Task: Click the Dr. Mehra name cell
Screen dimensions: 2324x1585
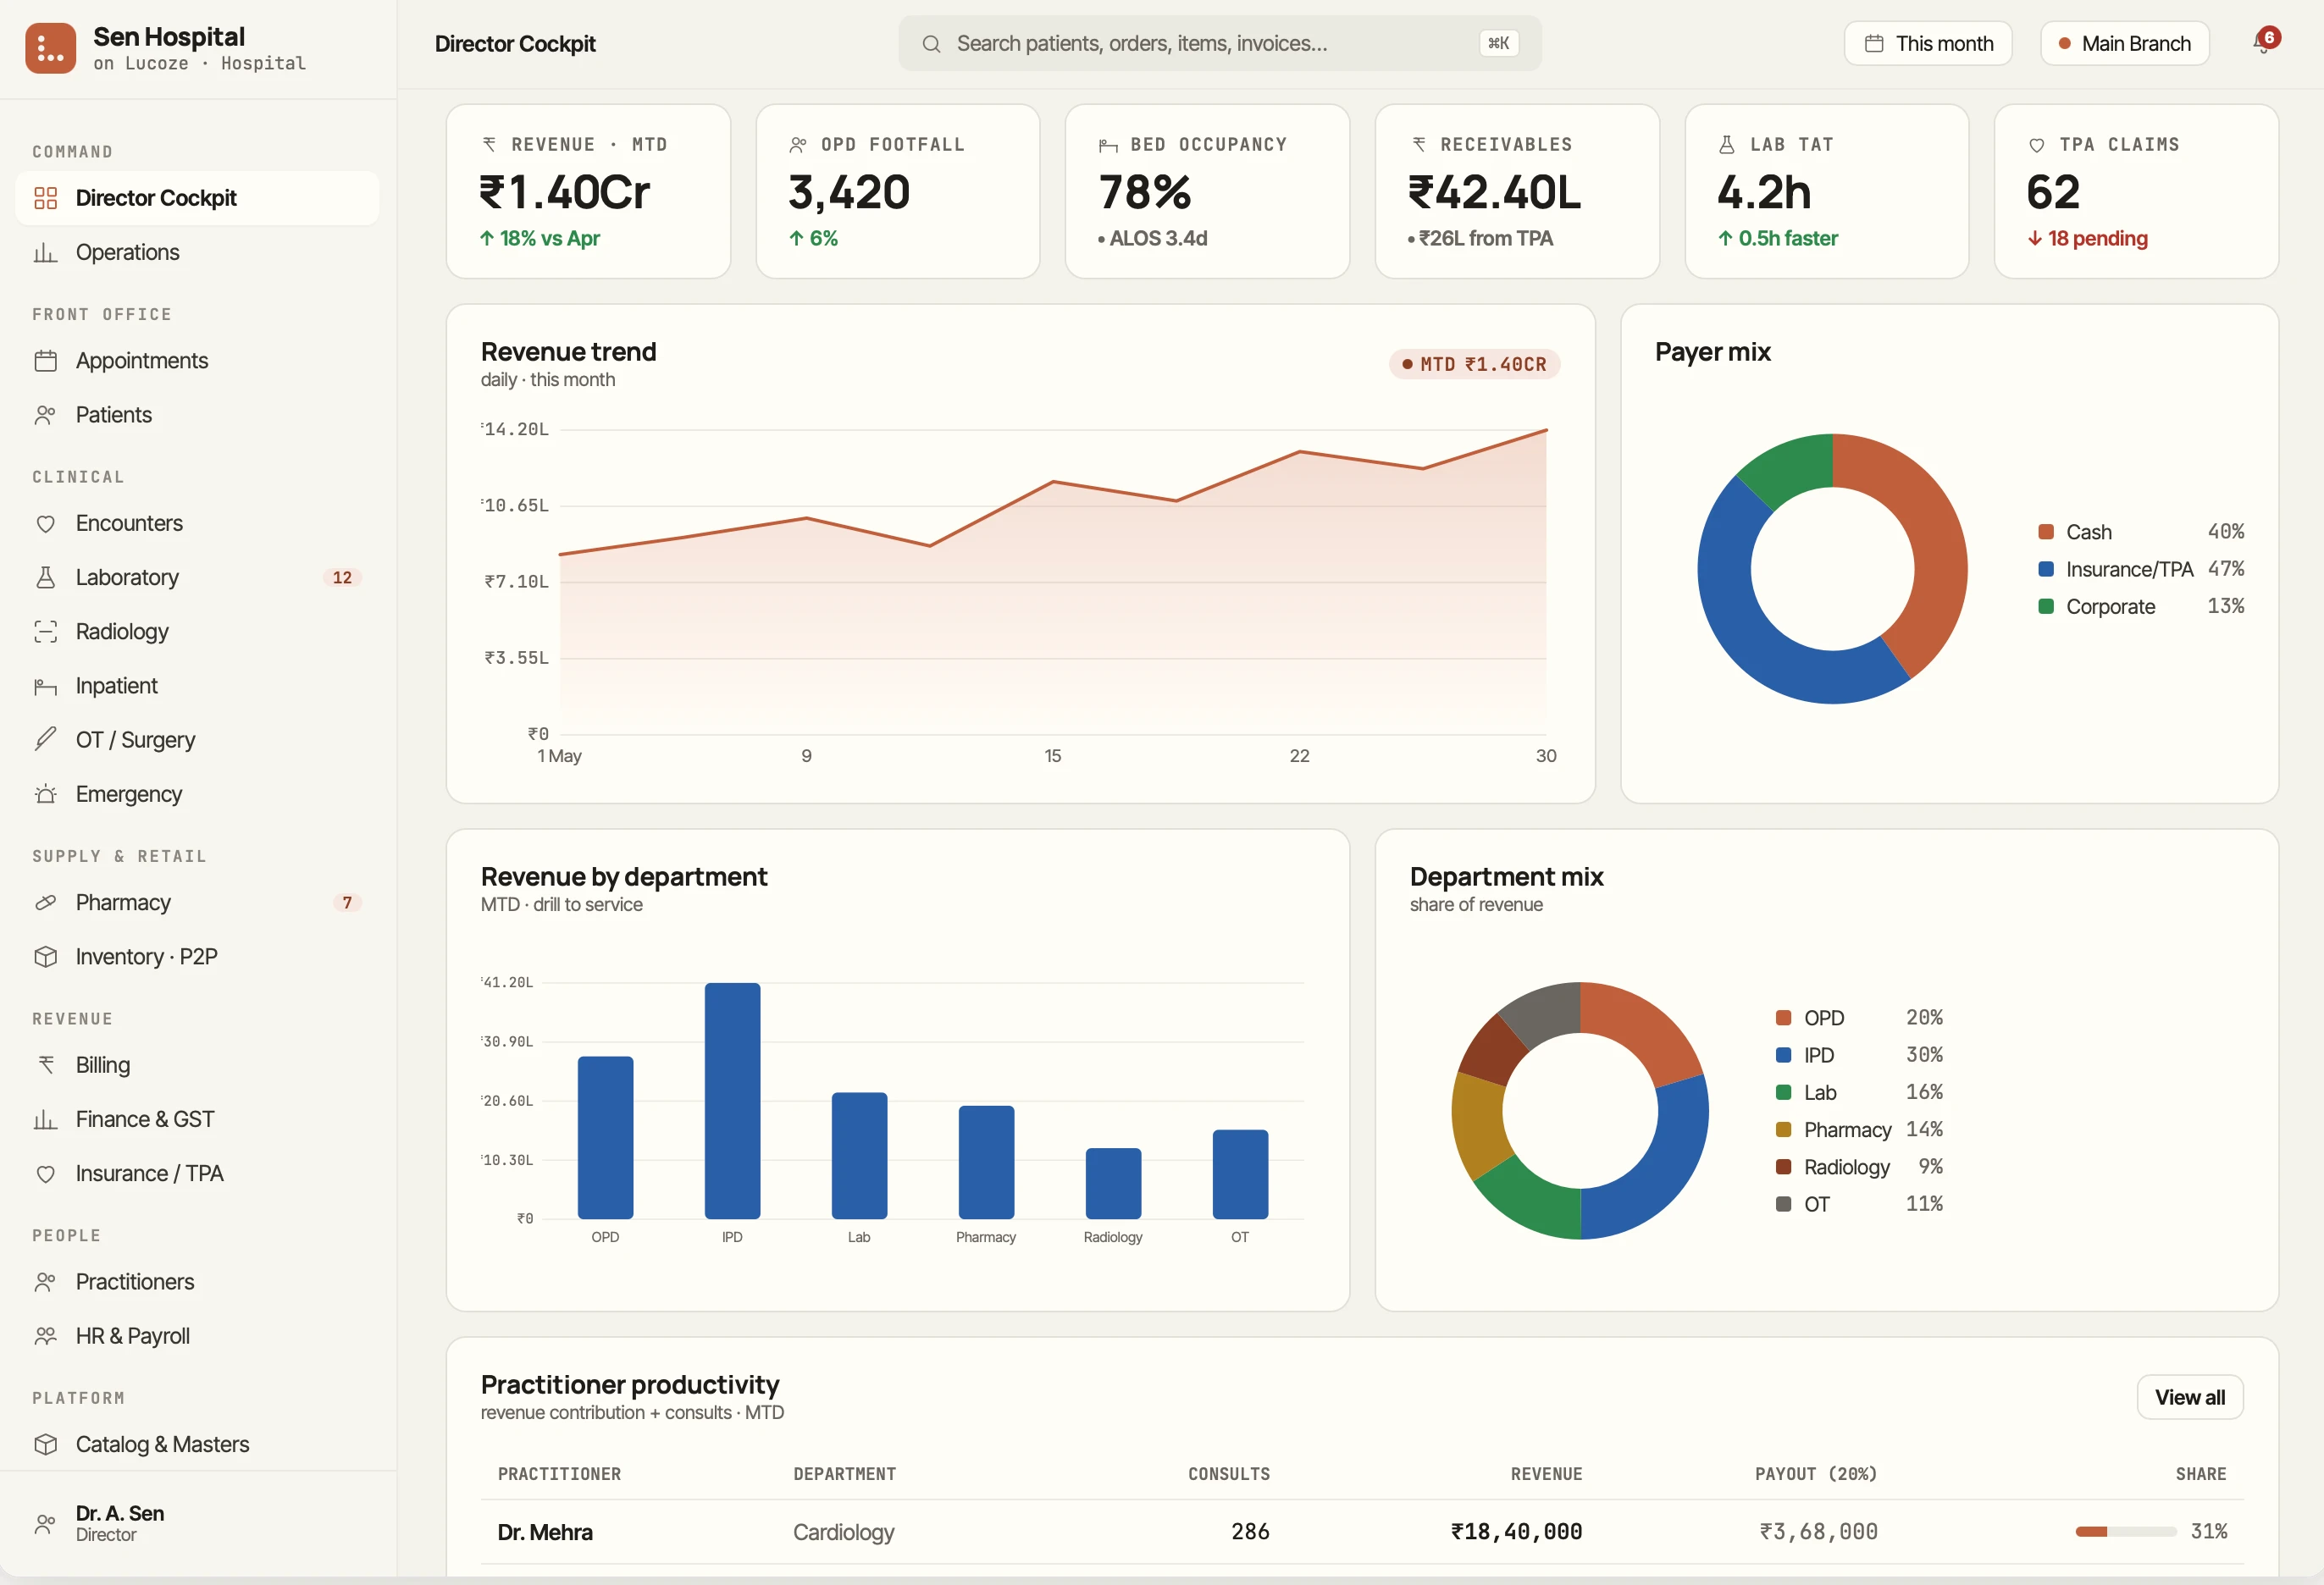Action: (545, 1531)
